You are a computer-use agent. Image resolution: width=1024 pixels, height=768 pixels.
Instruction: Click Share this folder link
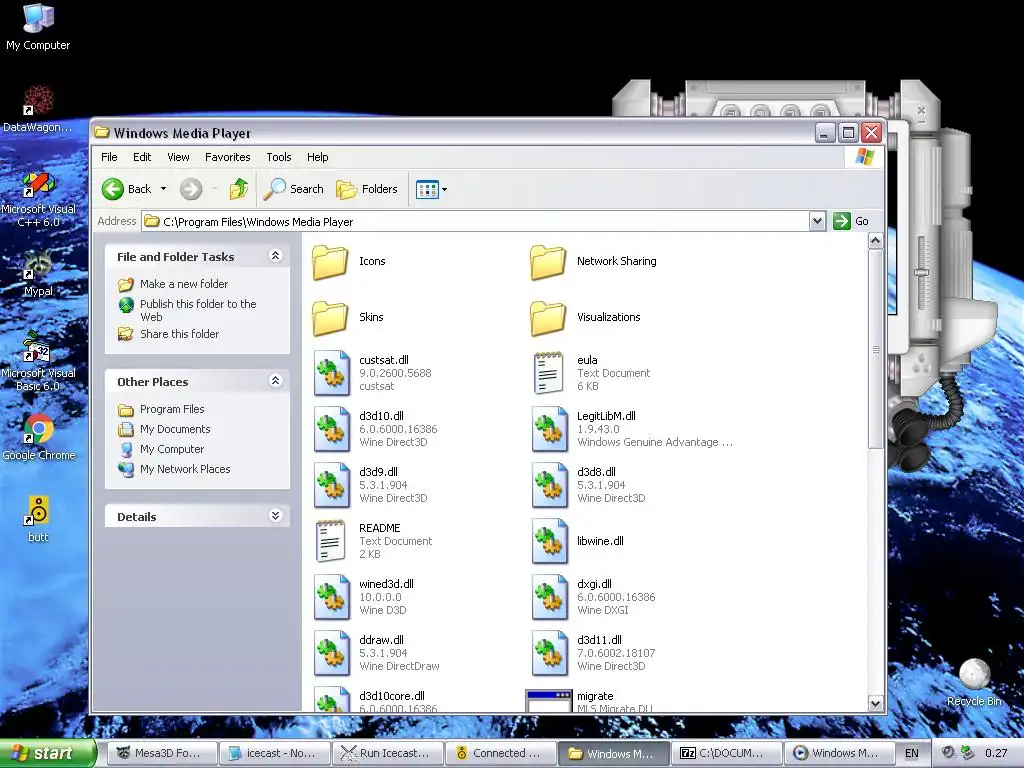[x=180, y=334]
